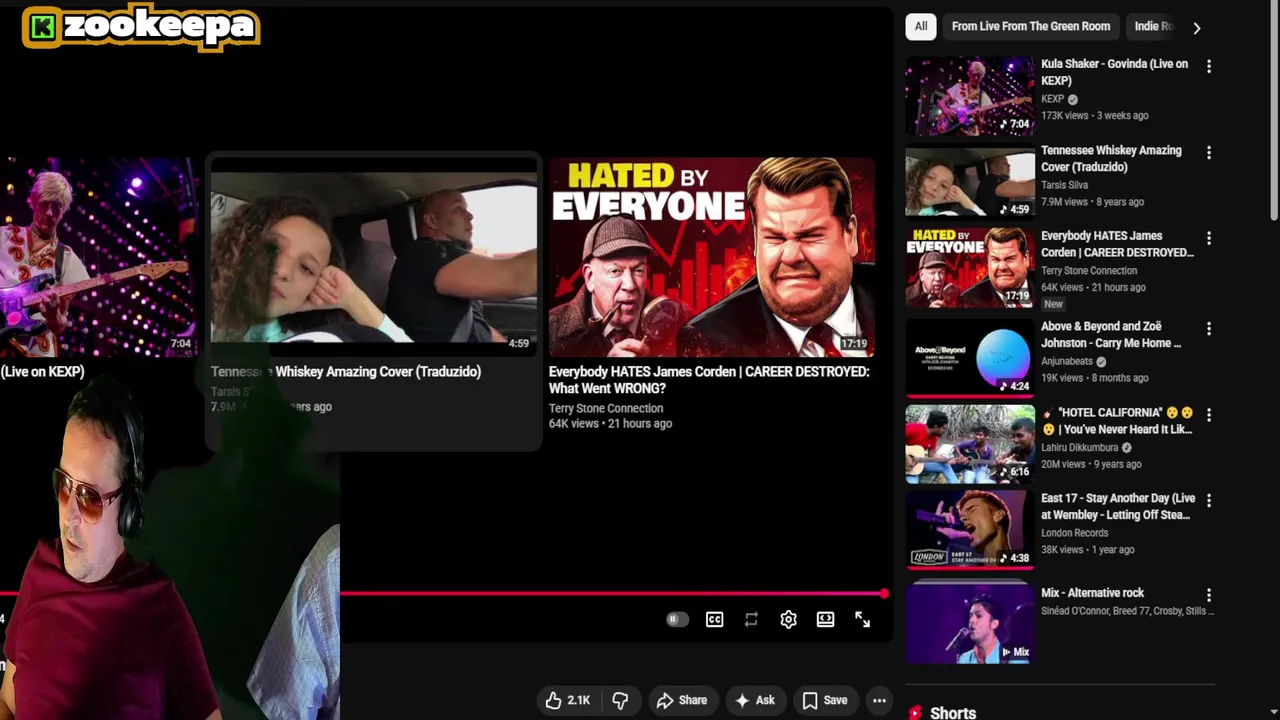Open more actions ellipsis below video

pos(879,701)
